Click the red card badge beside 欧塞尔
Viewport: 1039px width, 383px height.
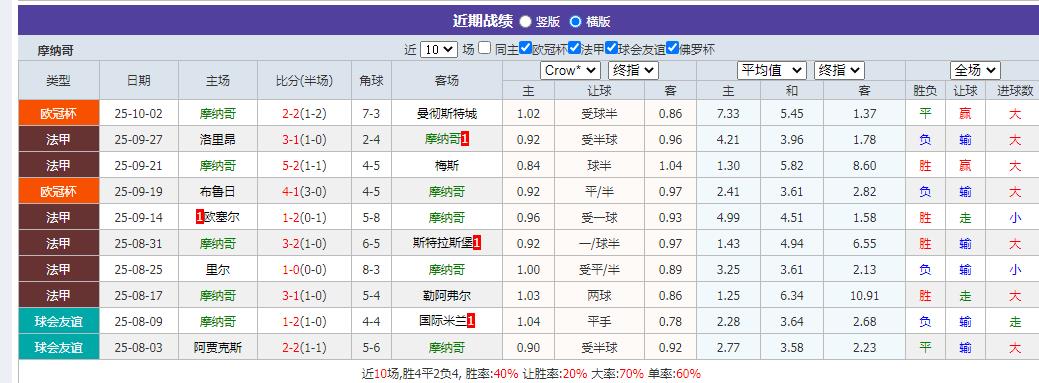tap(199, 217)
